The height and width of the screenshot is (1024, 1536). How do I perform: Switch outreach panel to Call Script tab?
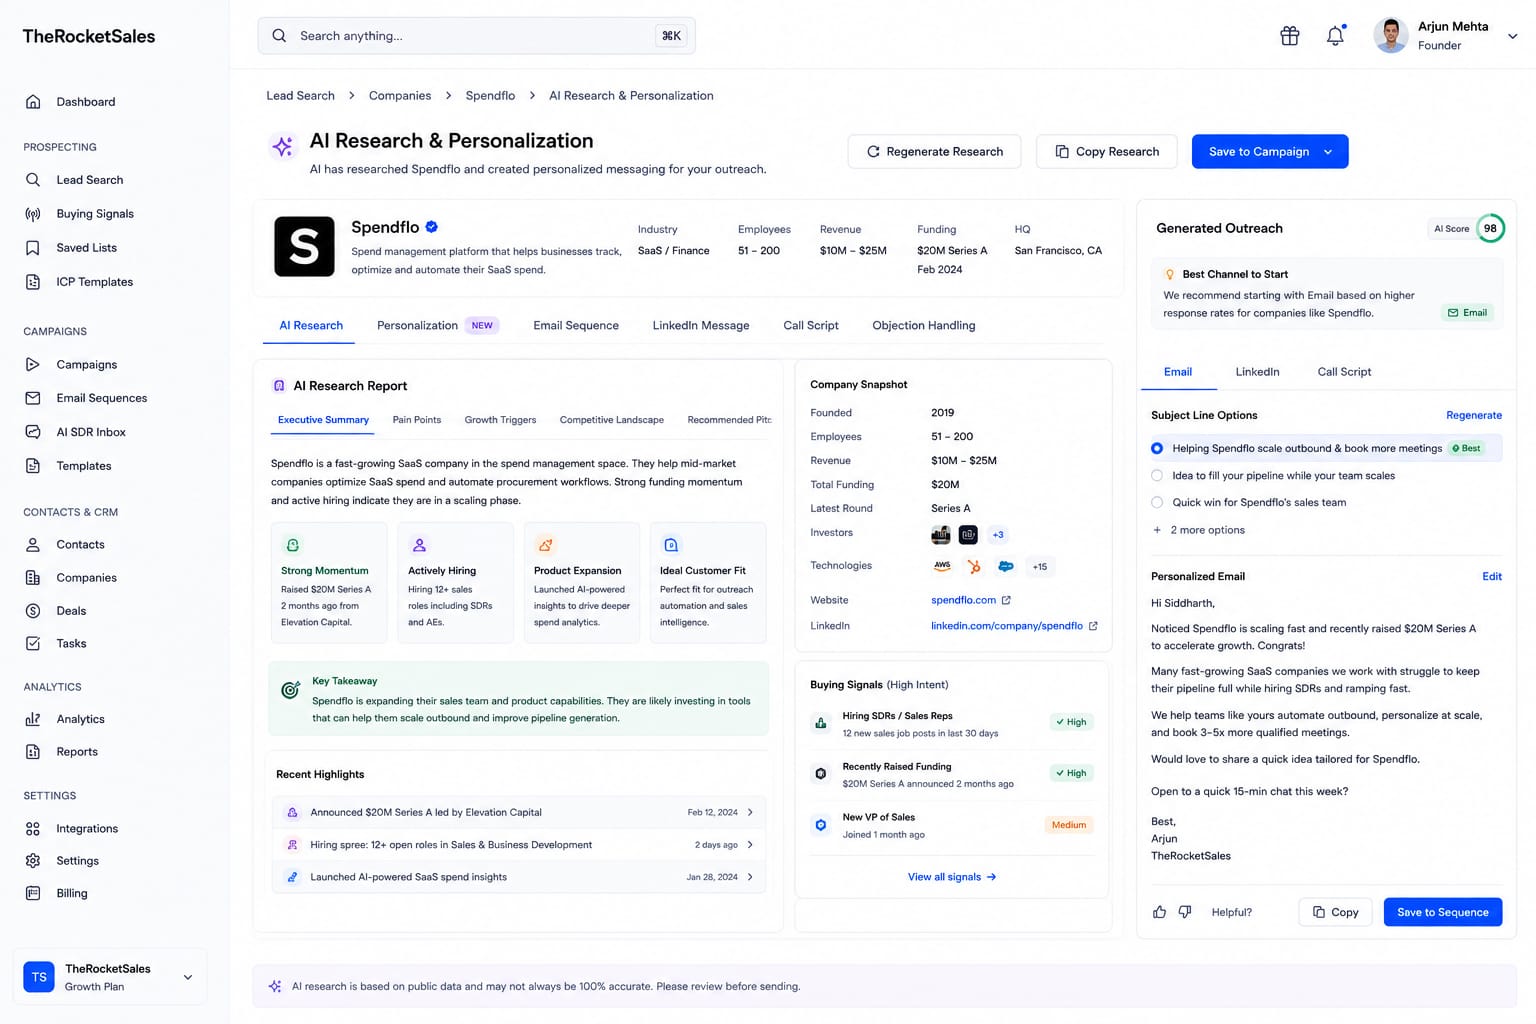pos(1344,372)
